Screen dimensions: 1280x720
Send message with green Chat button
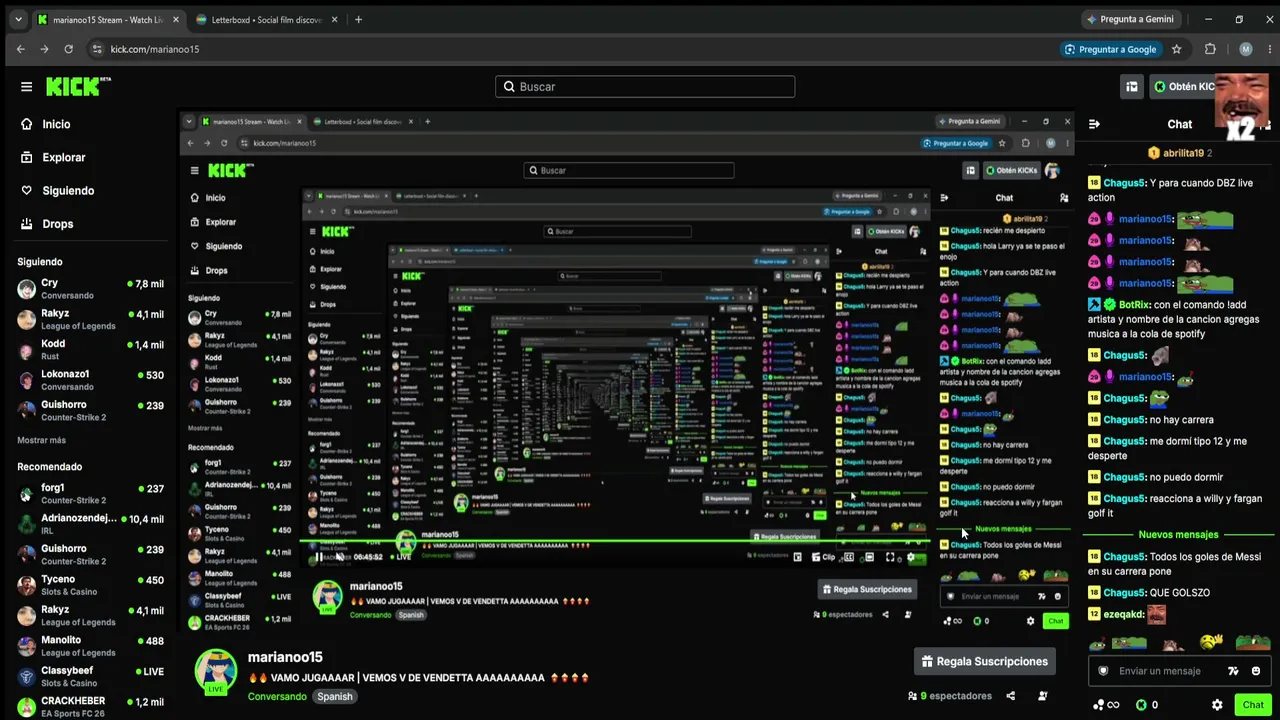pos(1253,705)
